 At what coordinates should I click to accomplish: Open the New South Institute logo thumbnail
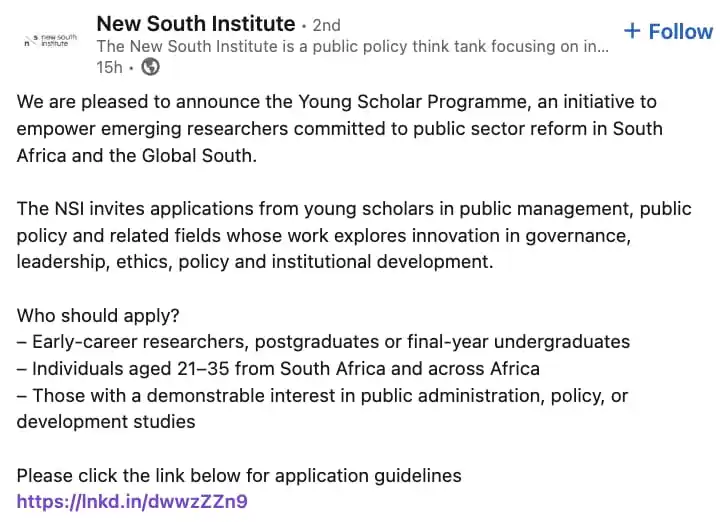(x=51, y=41)
